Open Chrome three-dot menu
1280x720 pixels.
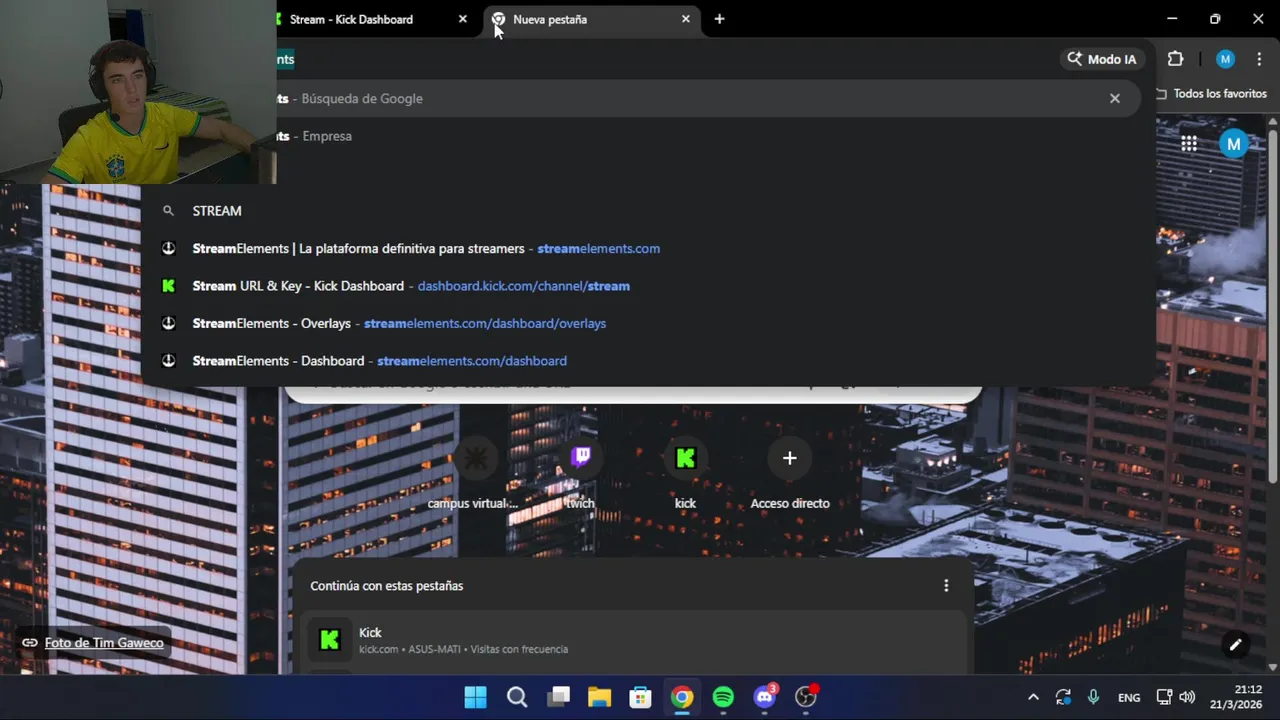(1259, 59)
